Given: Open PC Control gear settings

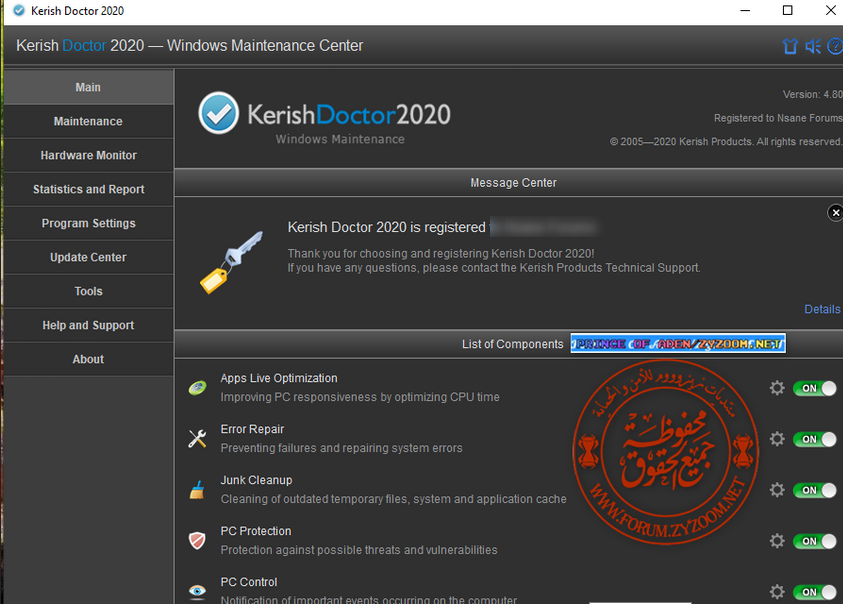Looking at the screenshot, I should coord(777,592).
